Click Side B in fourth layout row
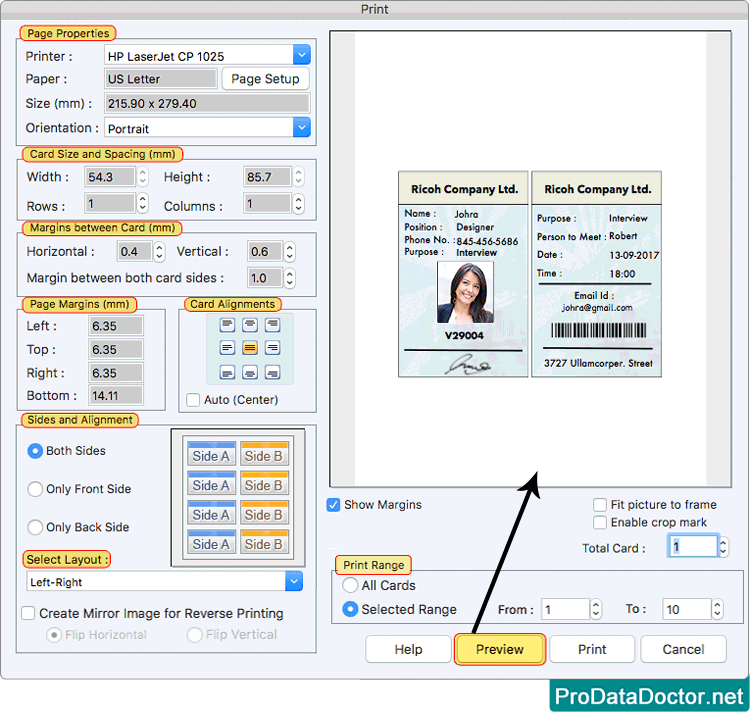This screenshot has height=712, width=750. [264, 542]
